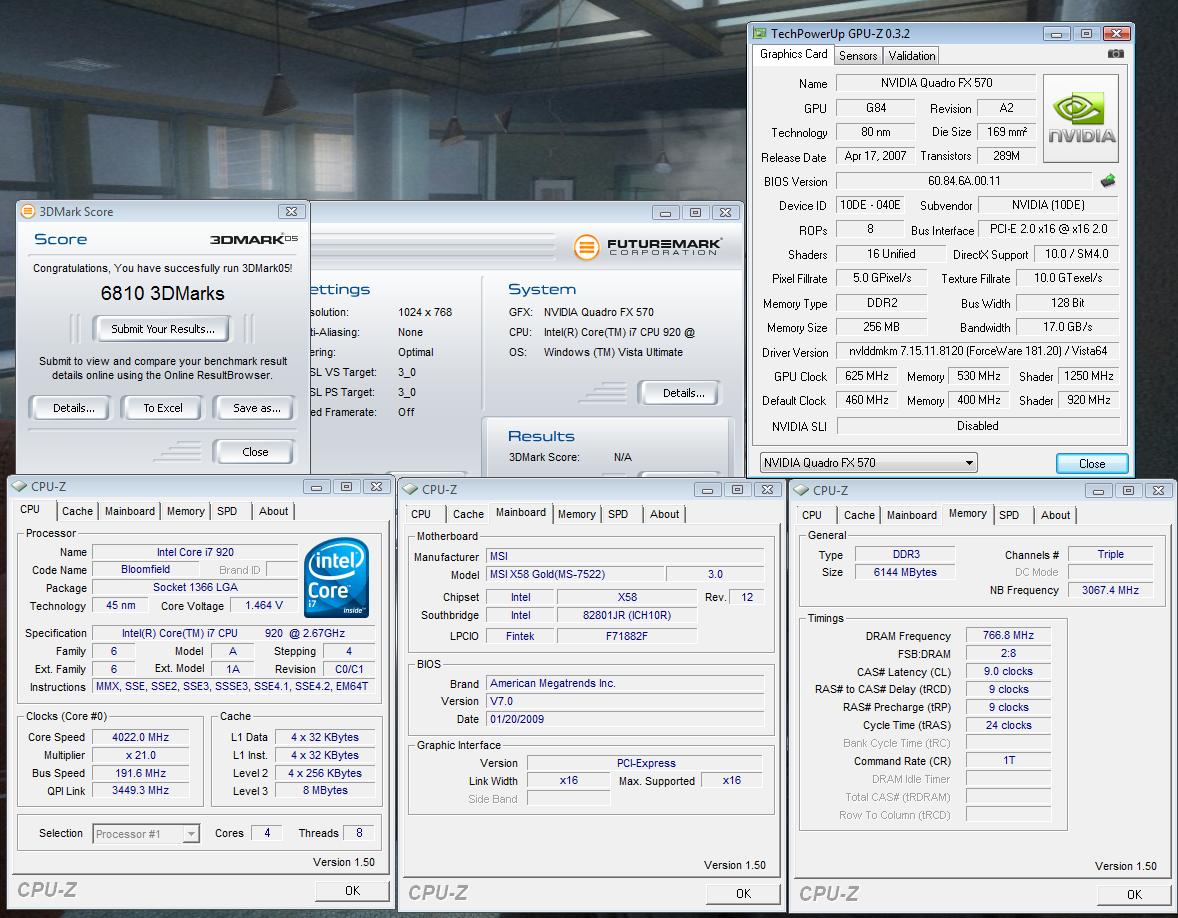The width and height of the screenshot is (1178, 918).
Task: Click the CPU-Z title icon in the Memory window
Action: point(802,490)
